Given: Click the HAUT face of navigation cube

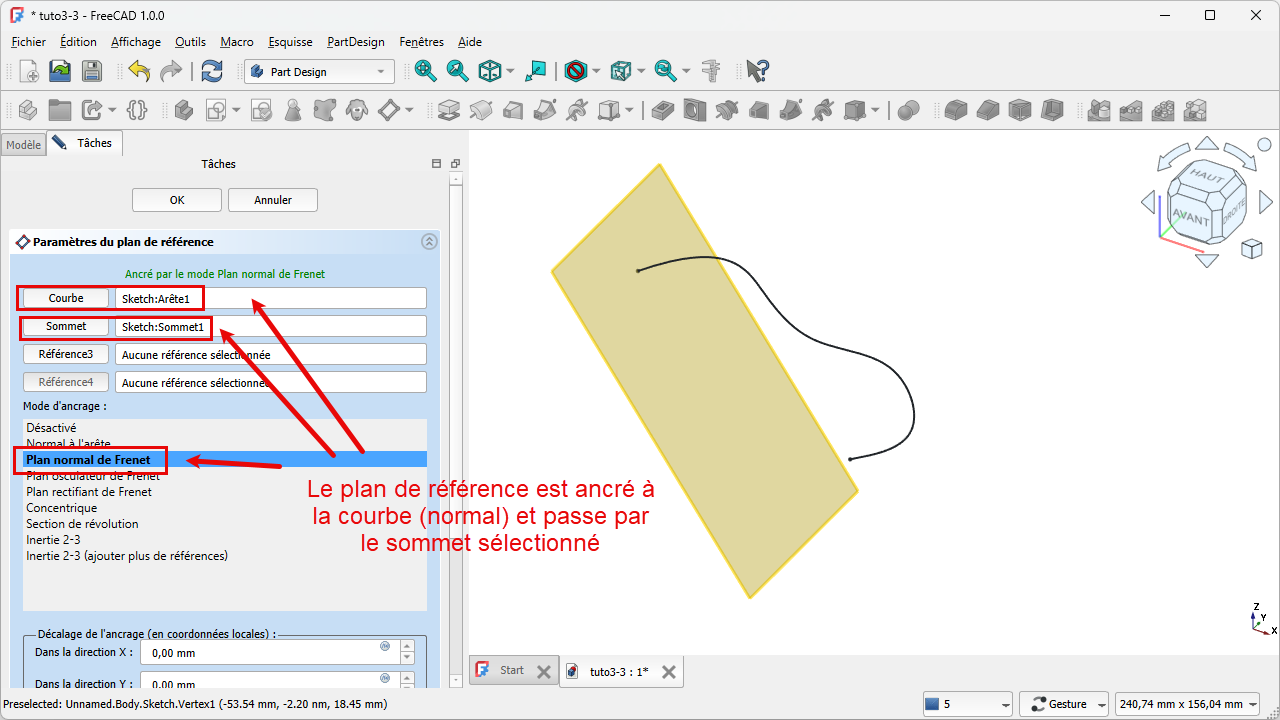Looking at the screenshot, I should pos(1206,177).
